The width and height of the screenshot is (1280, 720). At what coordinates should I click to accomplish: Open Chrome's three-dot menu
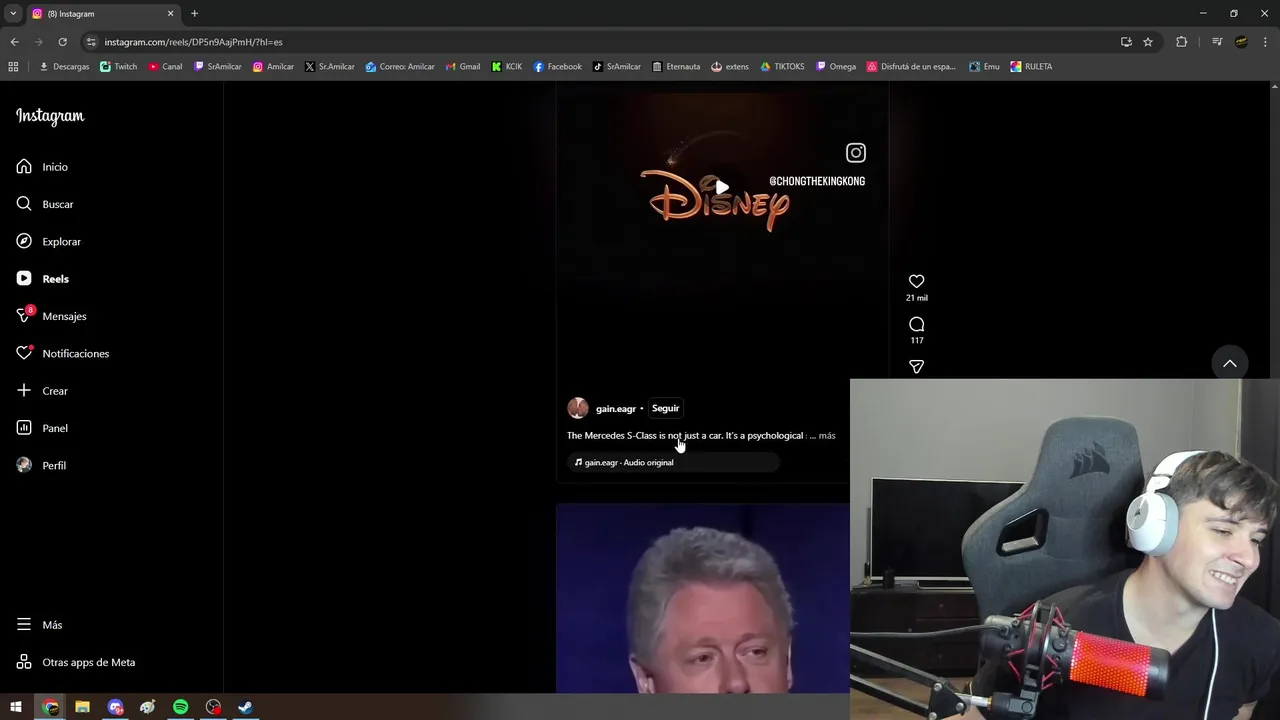click(1266, 42)
